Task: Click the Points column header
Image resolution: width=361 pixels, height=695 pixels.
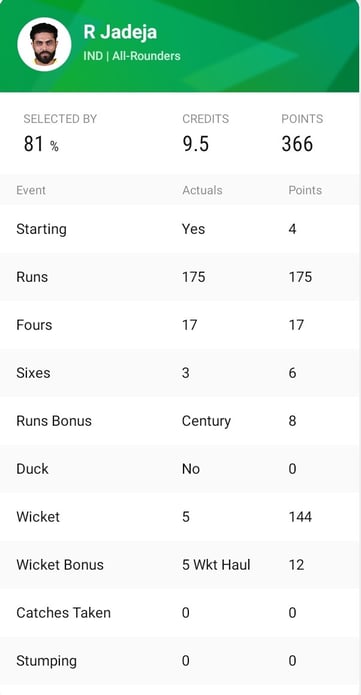Action: point(305,190)
